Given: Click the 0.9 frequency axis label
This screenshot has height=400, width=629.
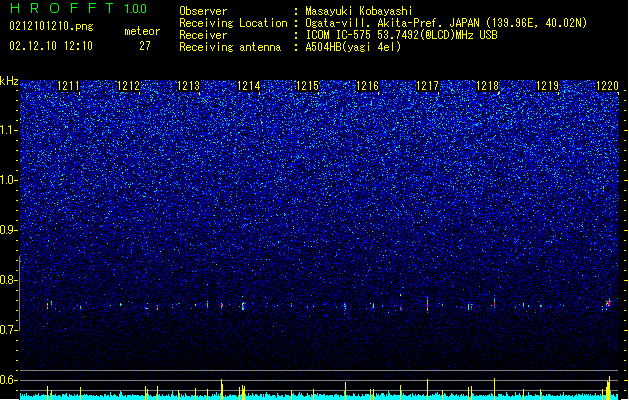Looking at the screenshot, I should (9, 230).
